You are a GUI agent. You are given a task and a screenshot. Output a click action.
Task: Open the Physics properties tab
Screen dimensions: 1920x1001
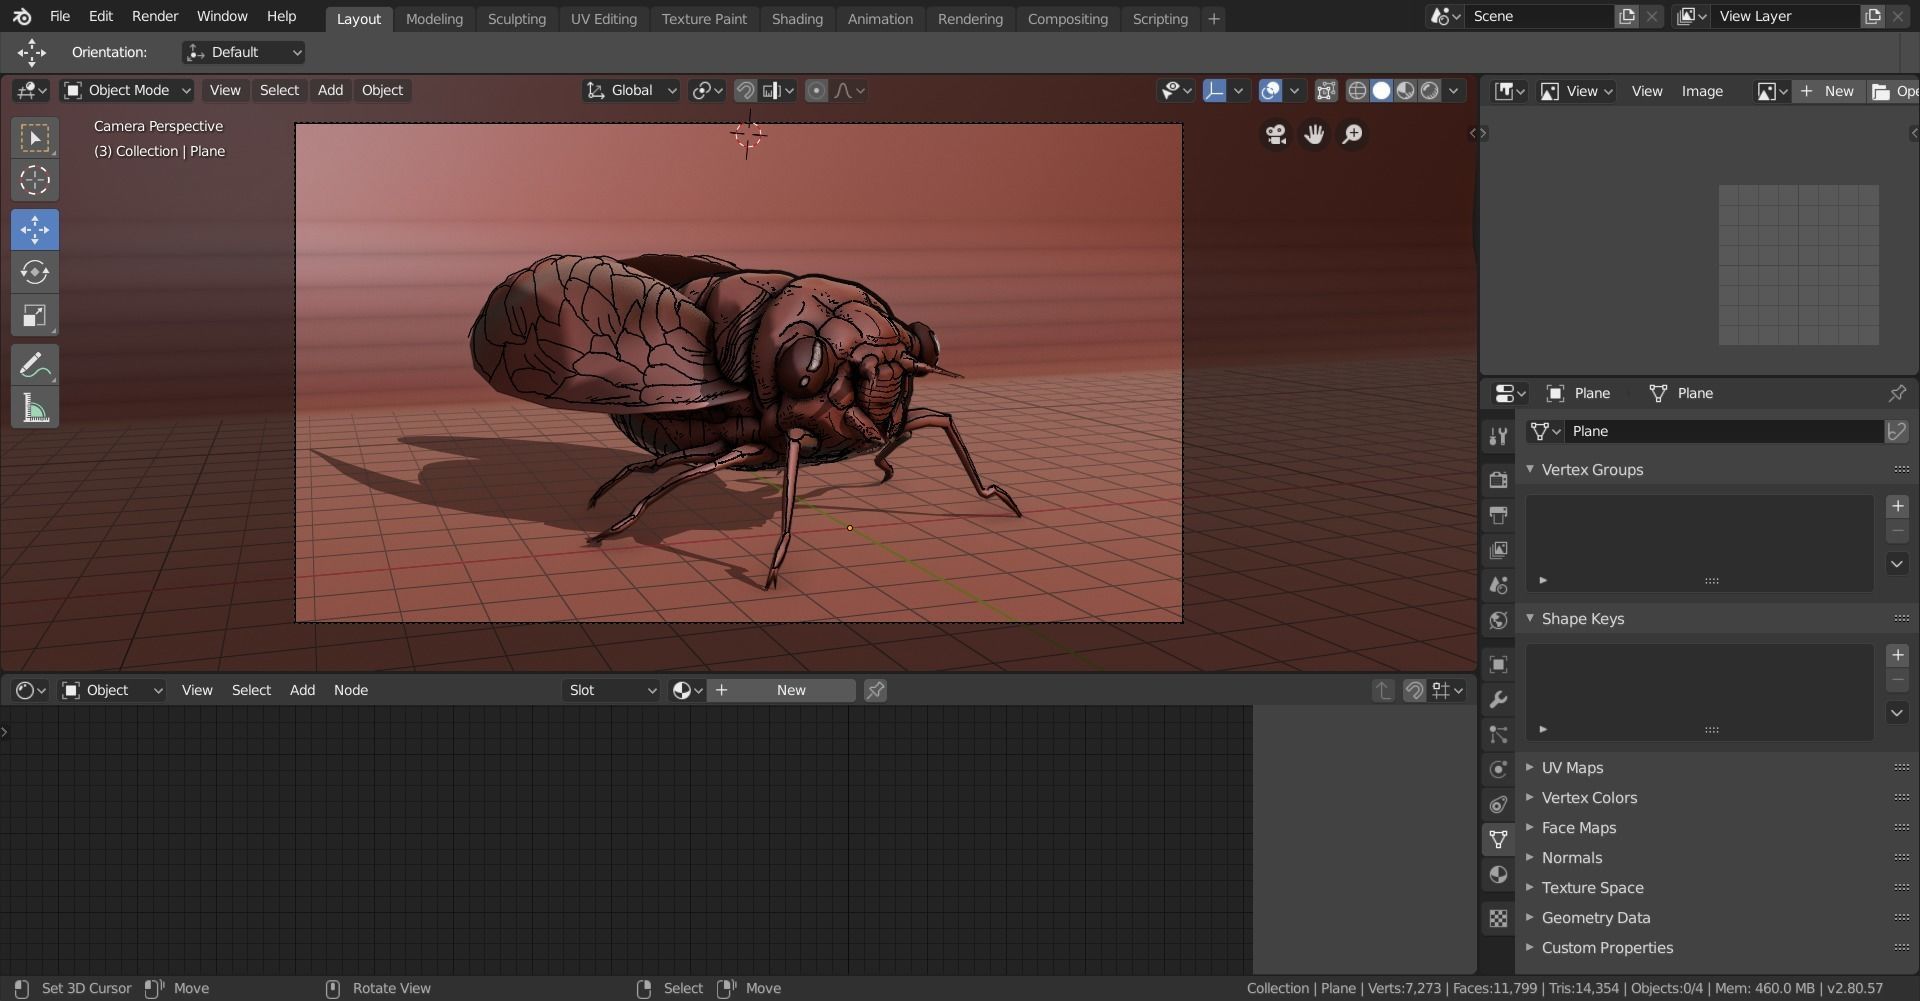coord(1498,769)
